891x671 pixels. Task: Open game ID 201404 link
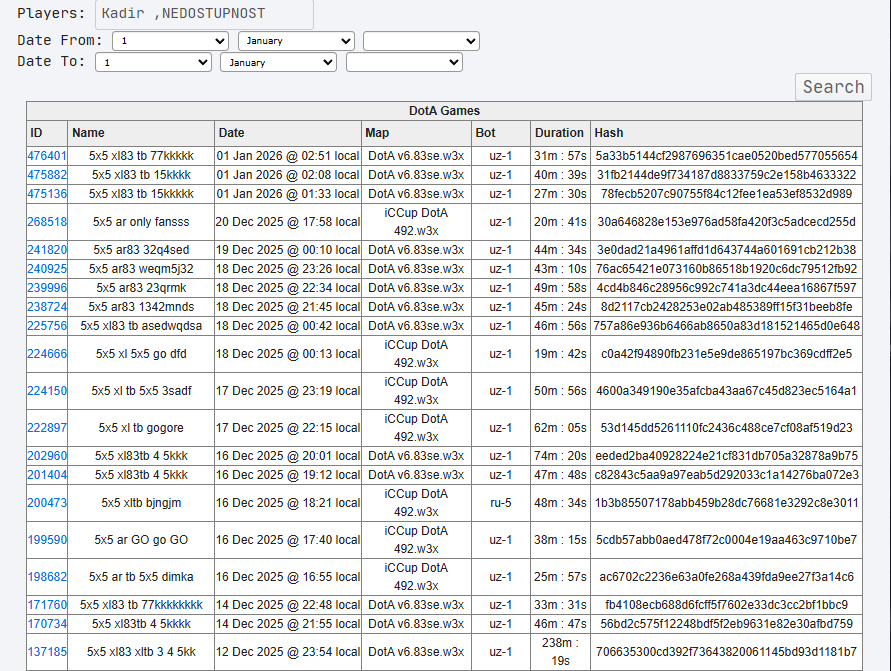47,475
